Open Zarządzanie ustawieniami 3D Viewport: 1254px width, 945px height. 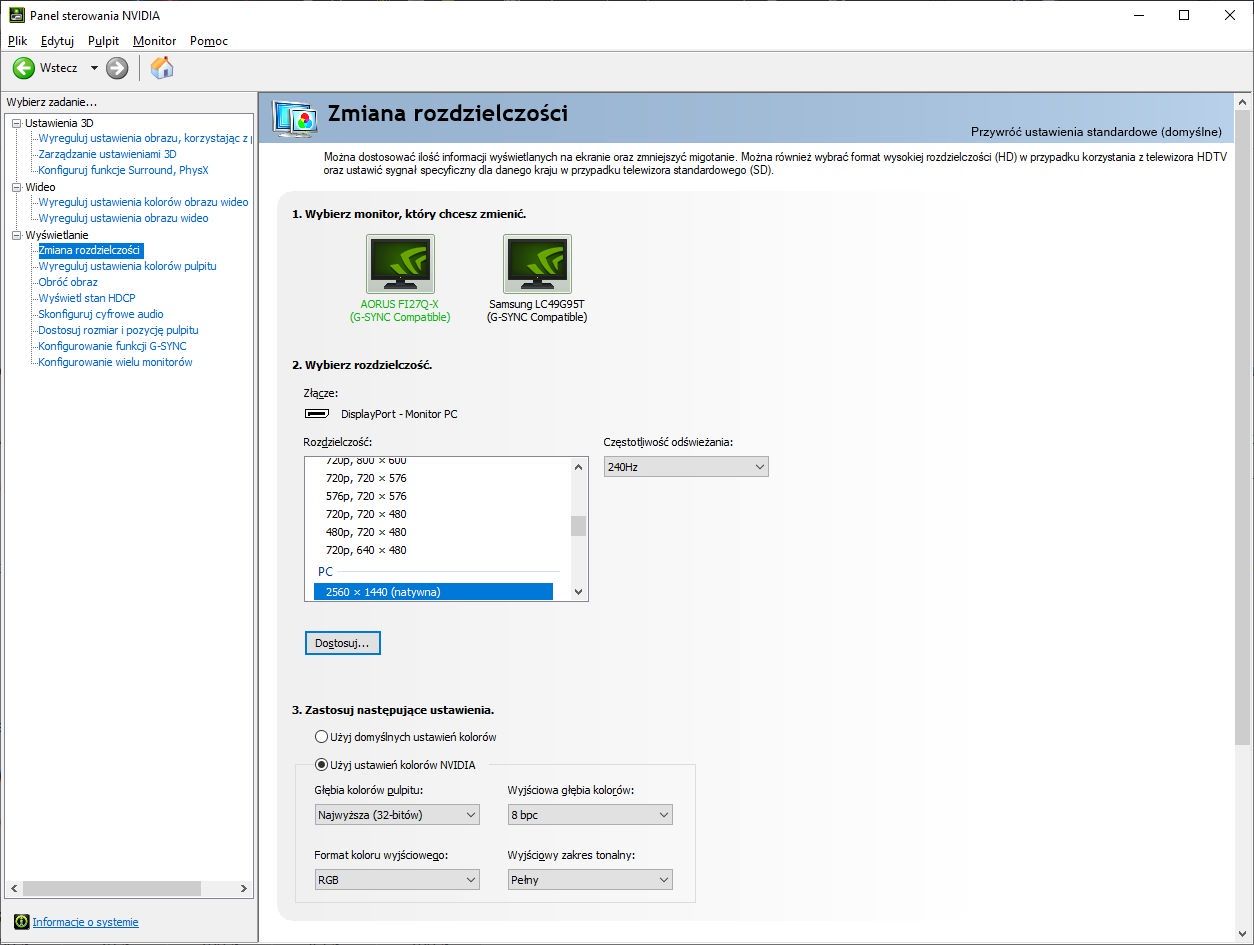click(107, 154)
